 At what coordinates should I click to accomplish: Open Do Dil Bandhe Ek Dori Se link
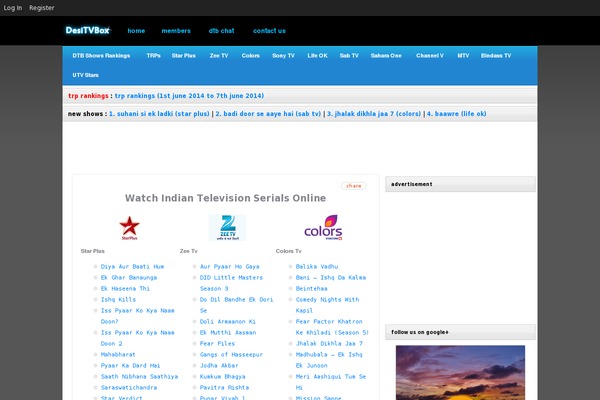[x=236, y=305]
